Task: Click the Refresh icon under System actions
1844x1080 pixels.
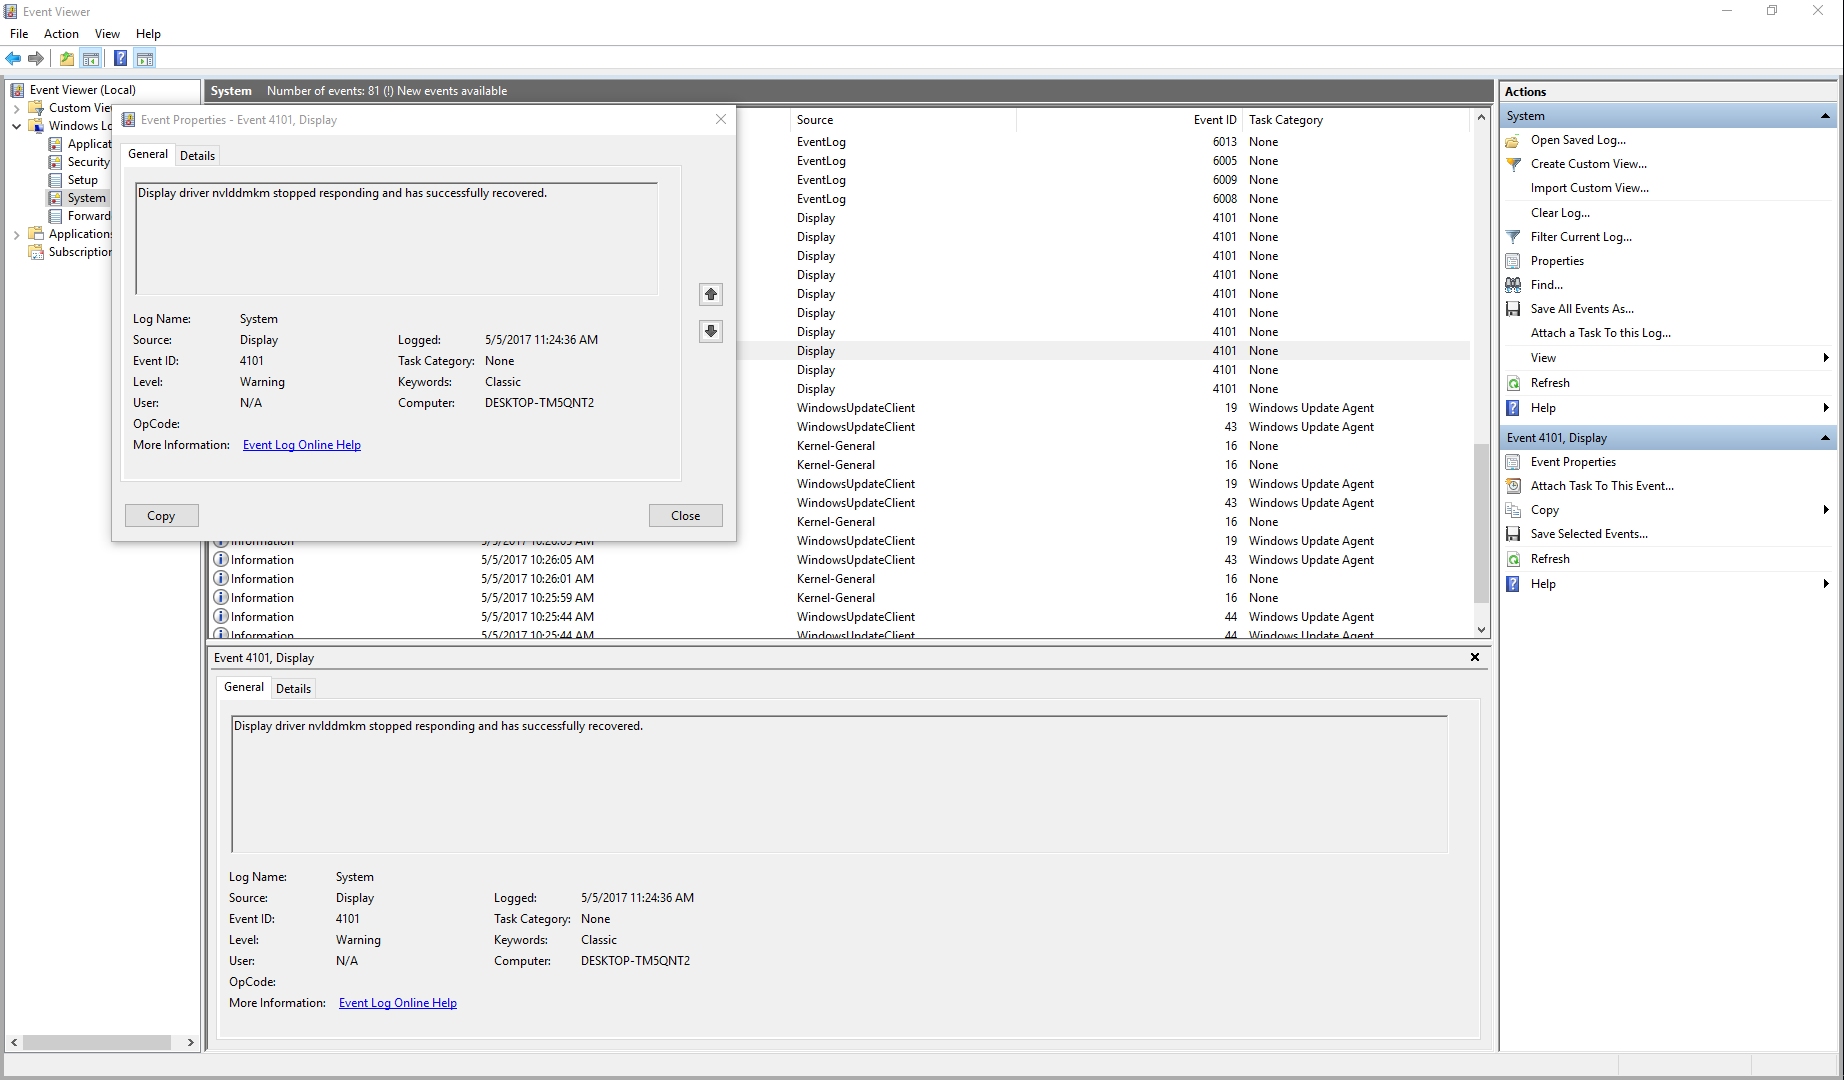Action: pos(1513,382)
